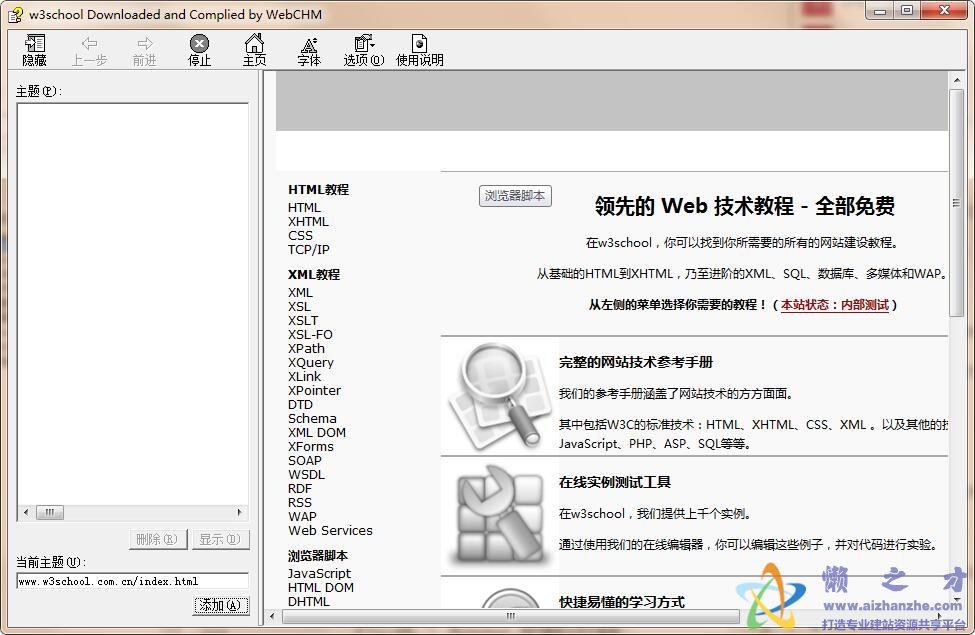Open the Web Services tutorial link
Image resolution: width=975 pixels, height=635 pixels.
330,530
